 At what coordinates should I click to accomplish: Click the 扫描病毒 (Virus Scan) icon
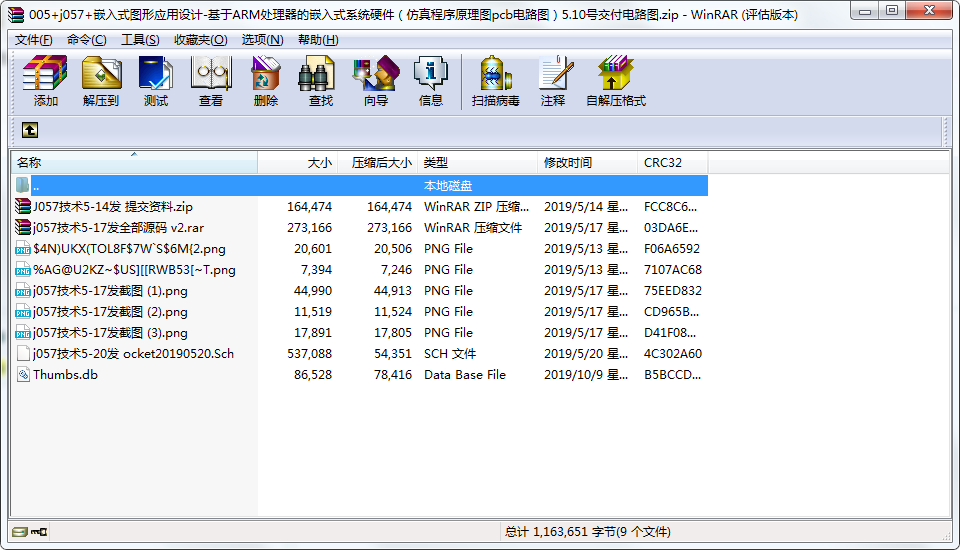[495, 80]
